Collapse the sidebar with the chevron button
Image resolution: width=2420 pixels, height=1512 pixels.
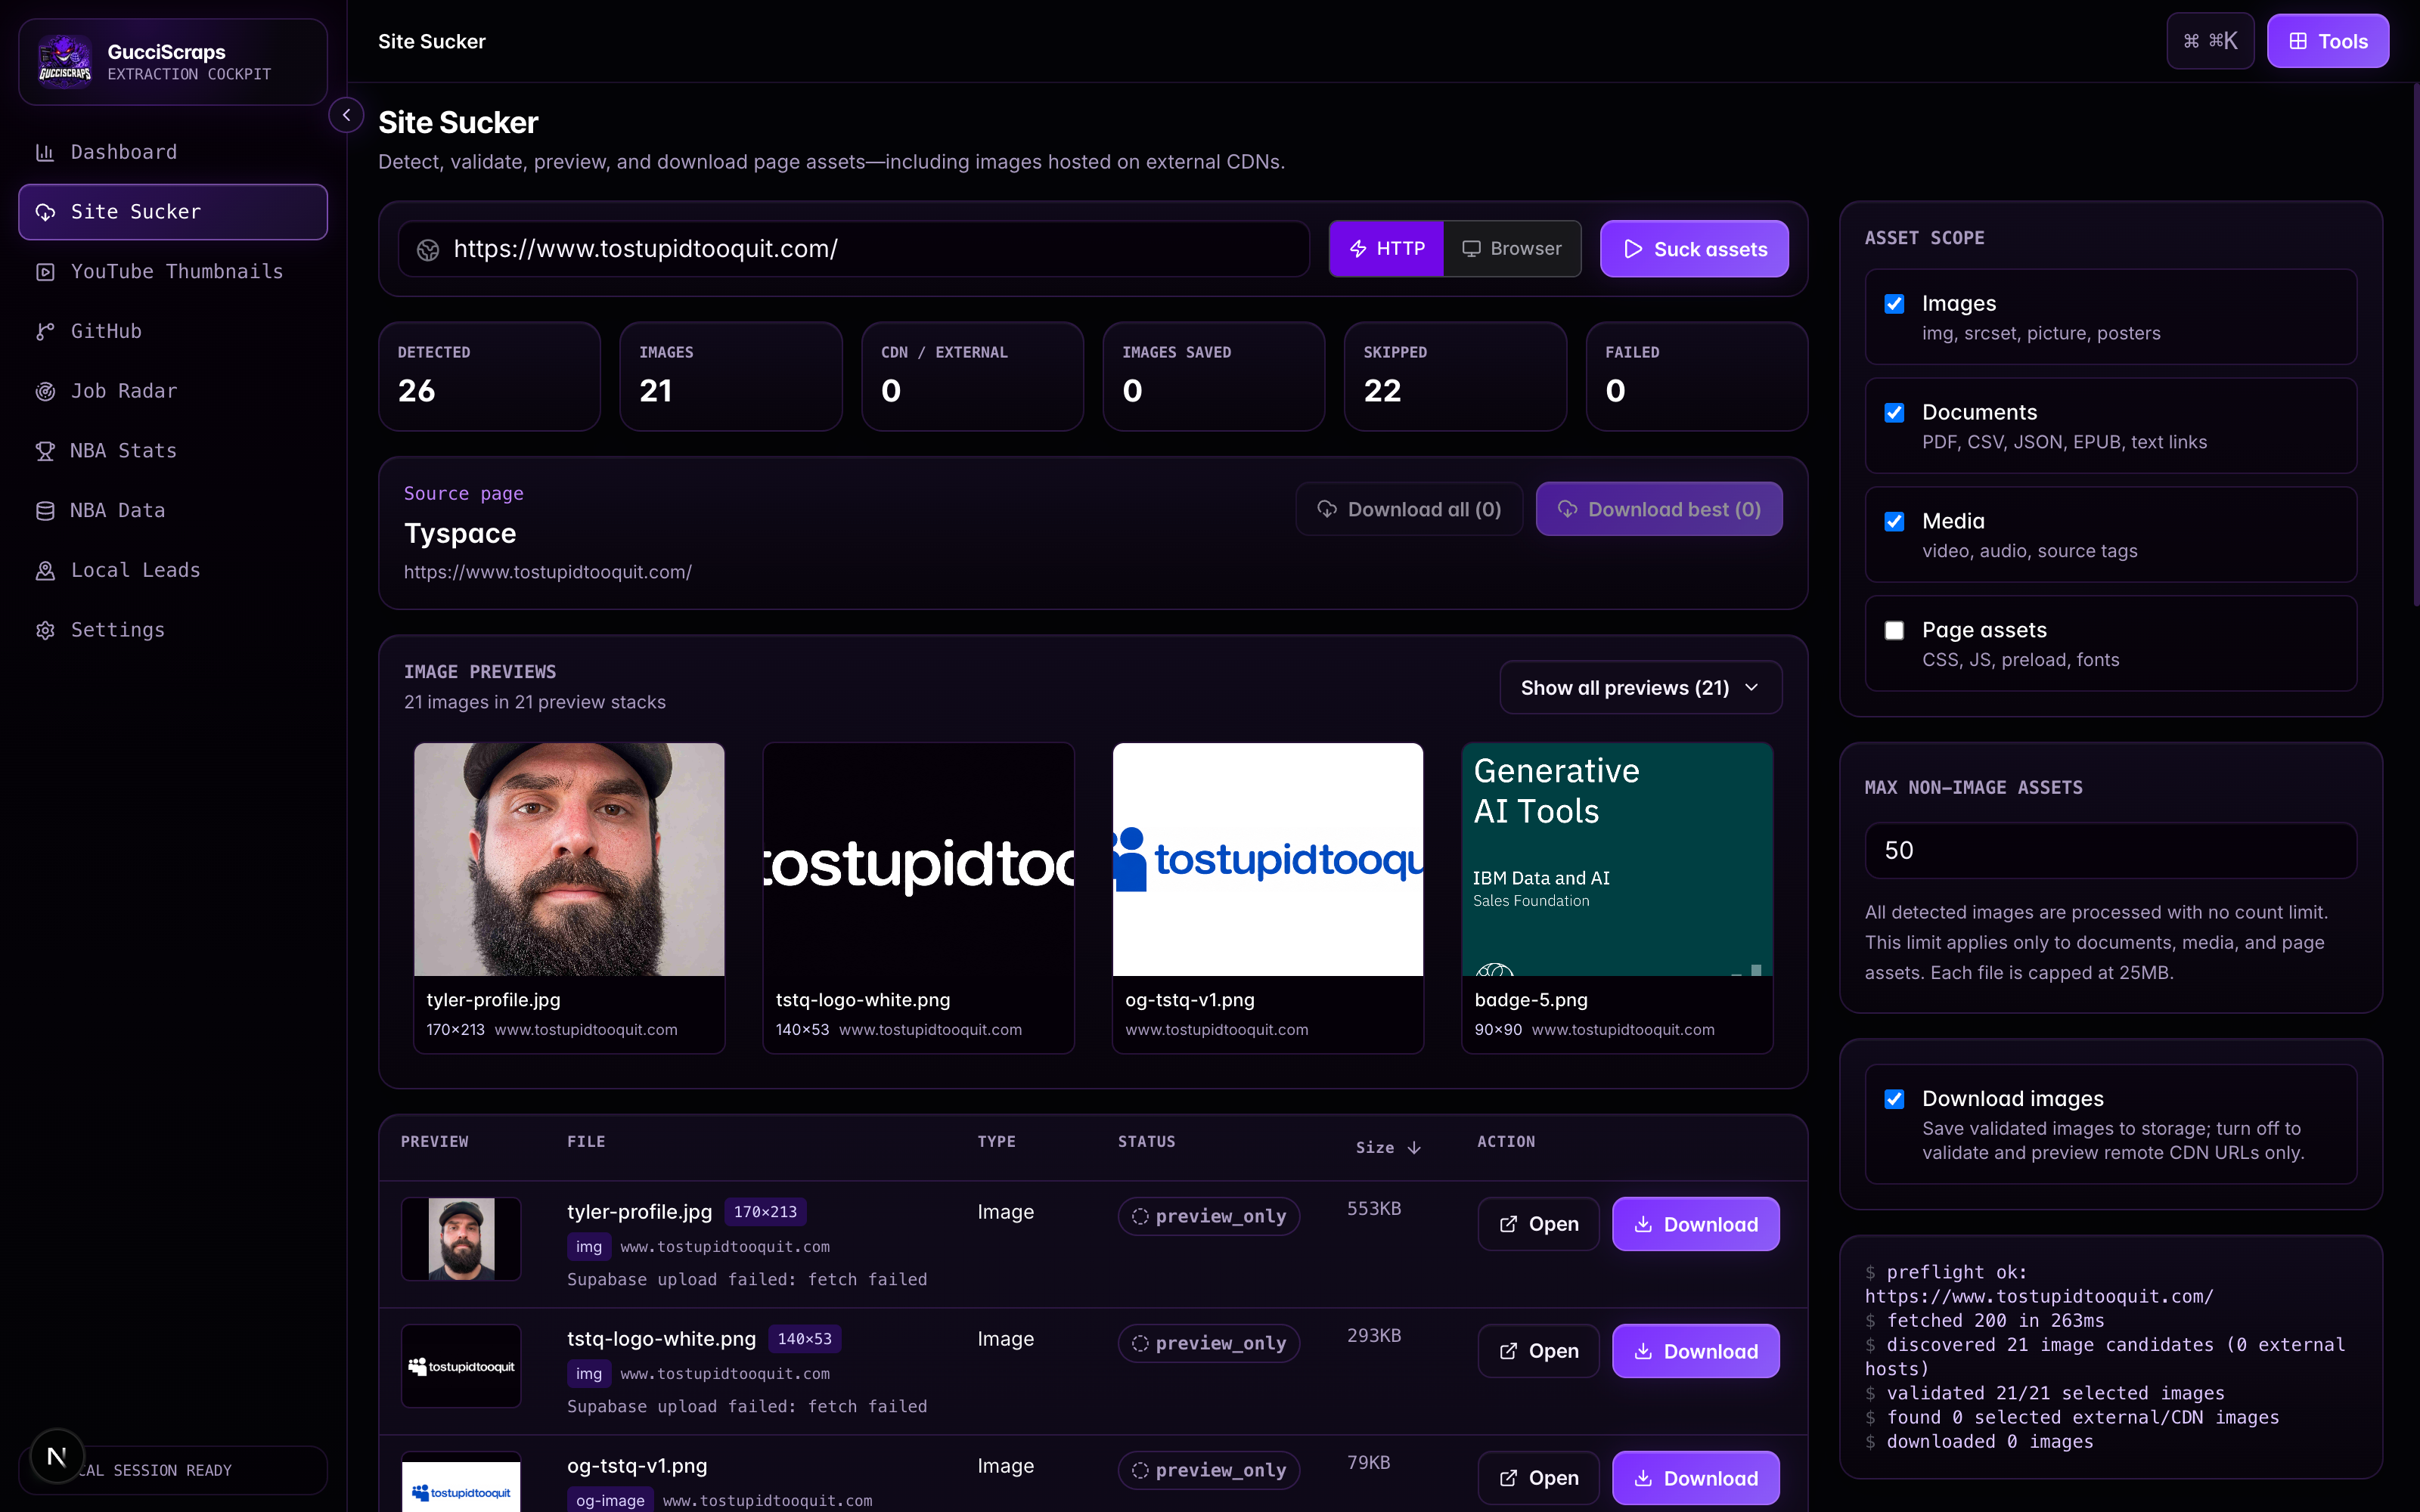[x=346, y=115]
